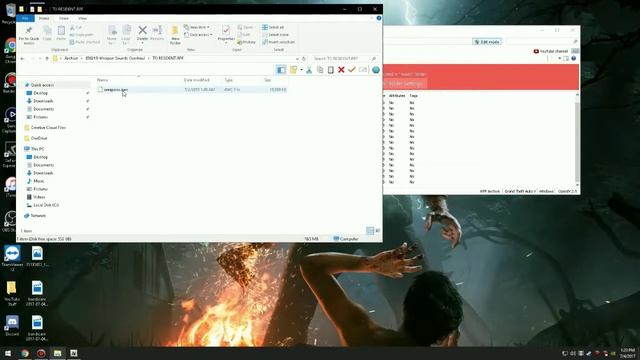Open OneDrive in the navigation pane
The height and width of the screenshot is (360, 640).
click(39, 138)
